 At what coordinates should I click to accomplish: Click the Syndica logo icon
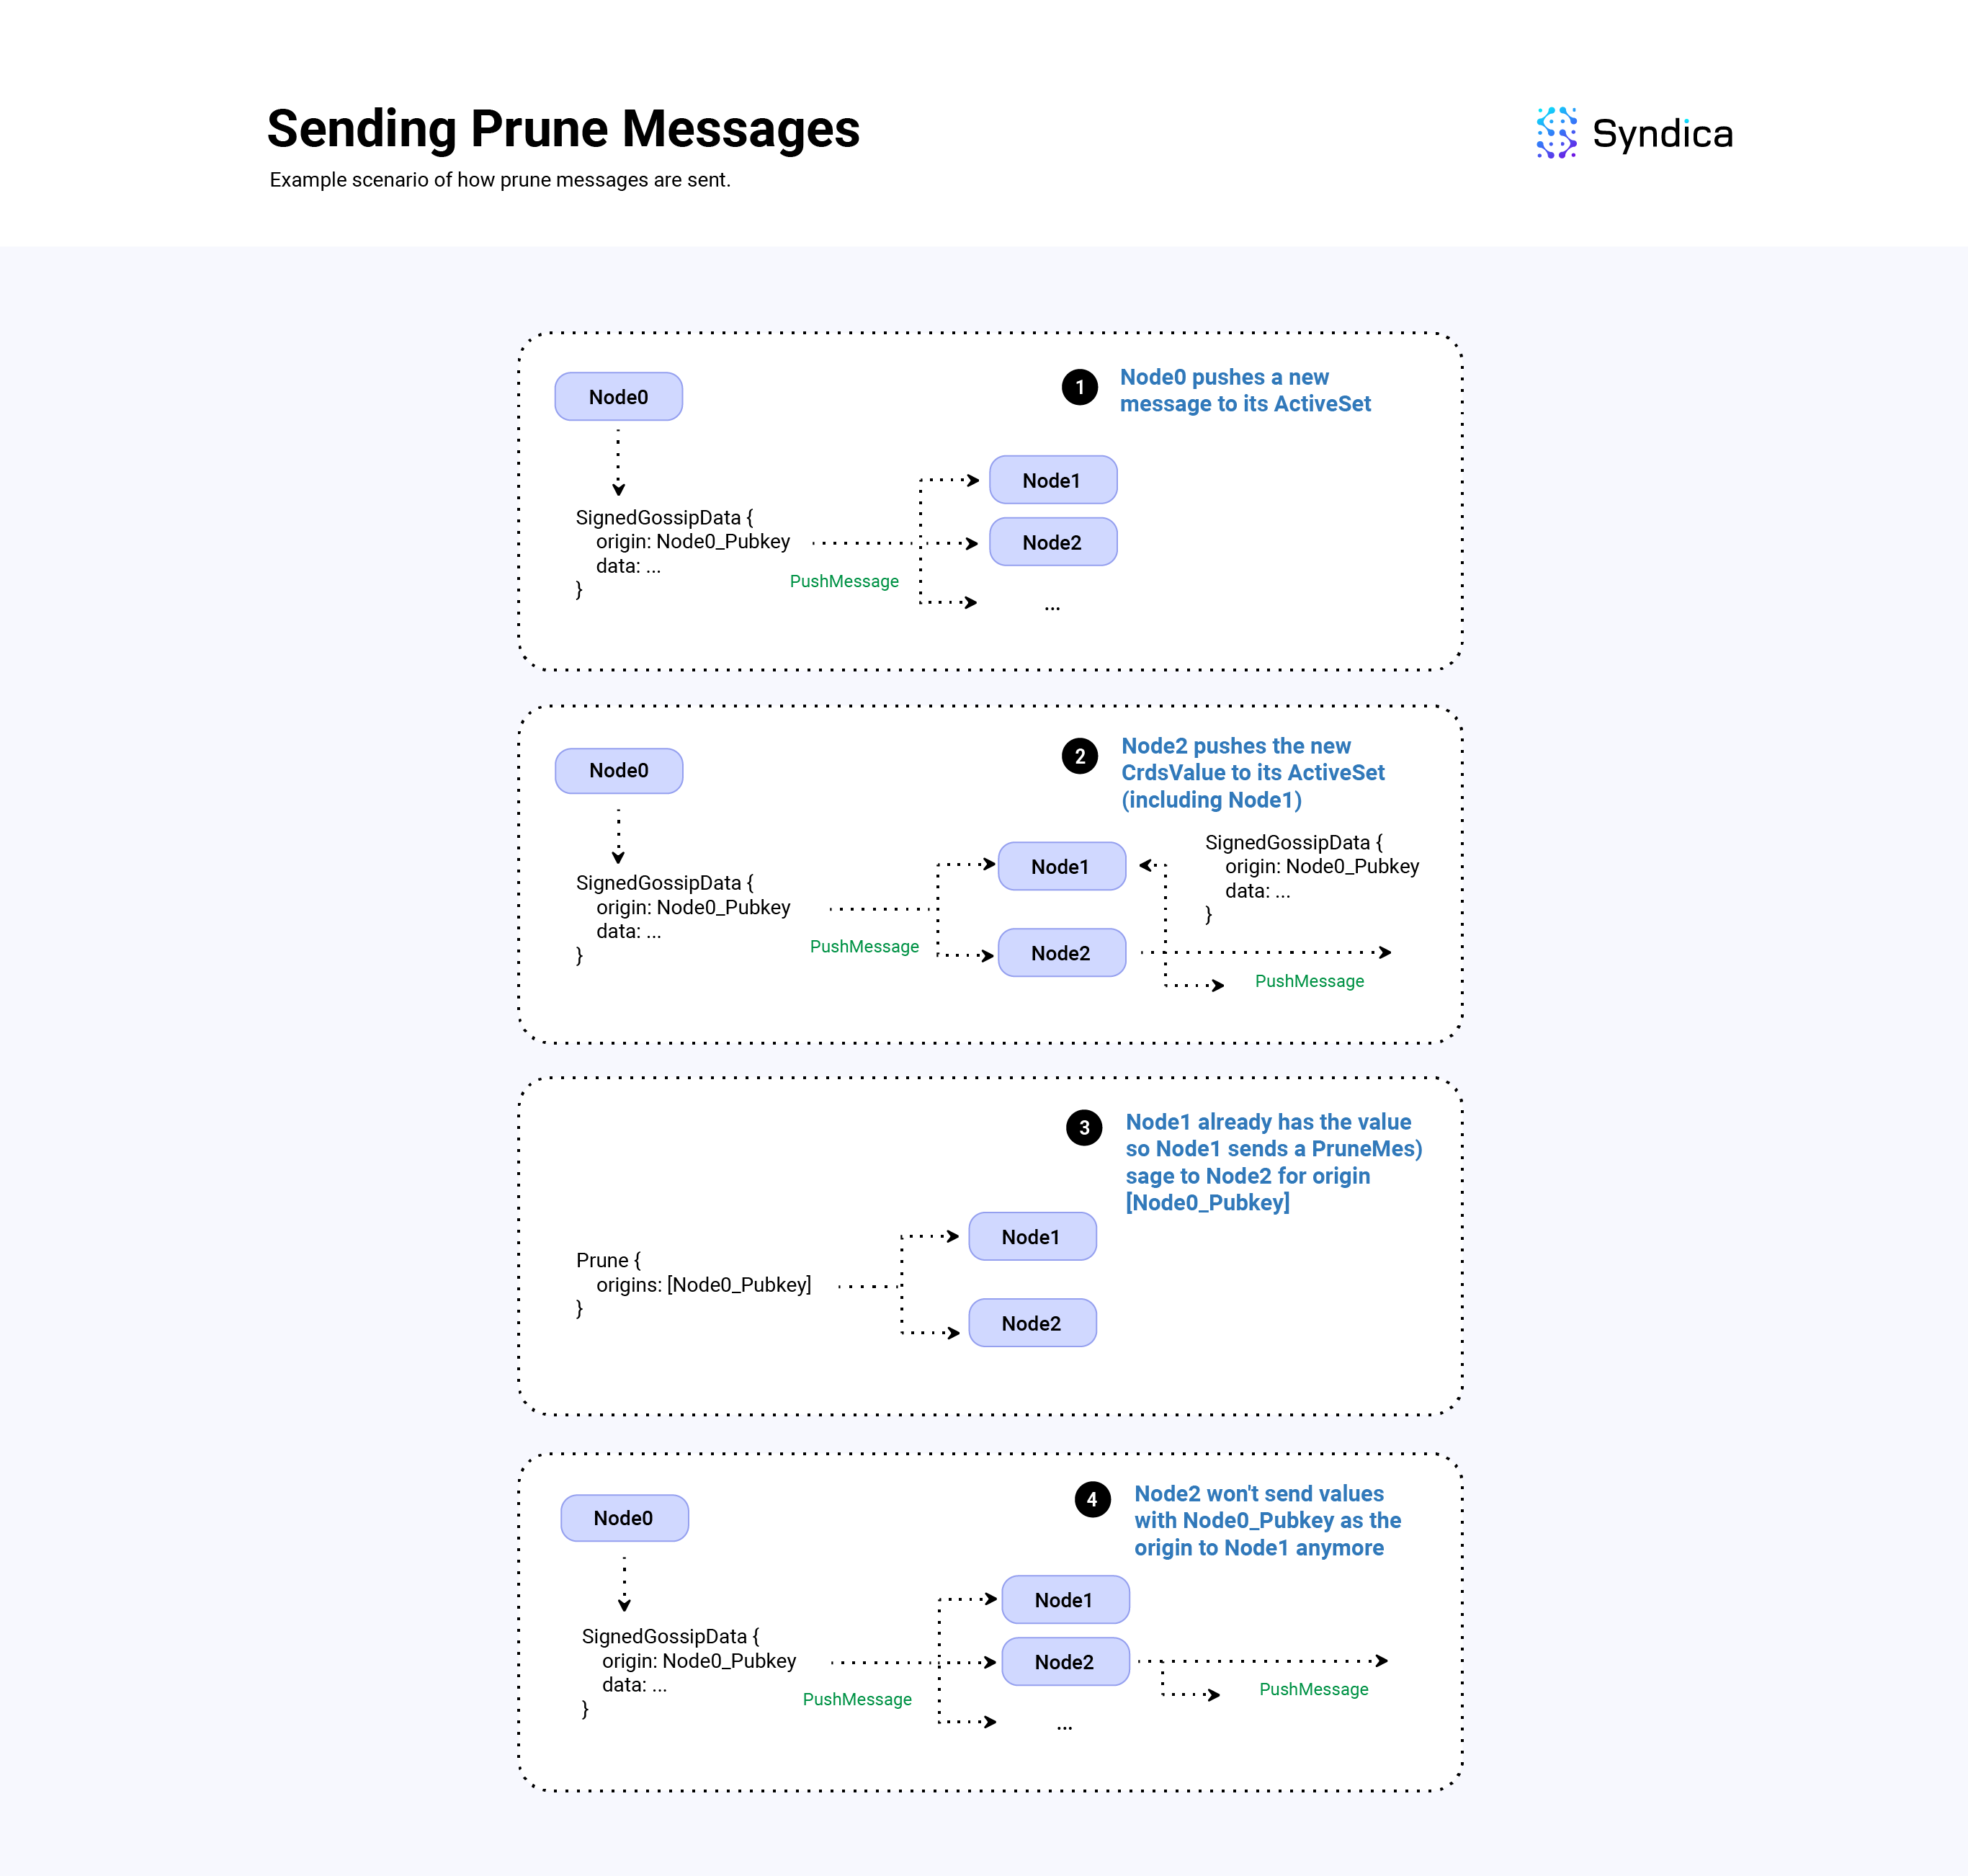1556,133
